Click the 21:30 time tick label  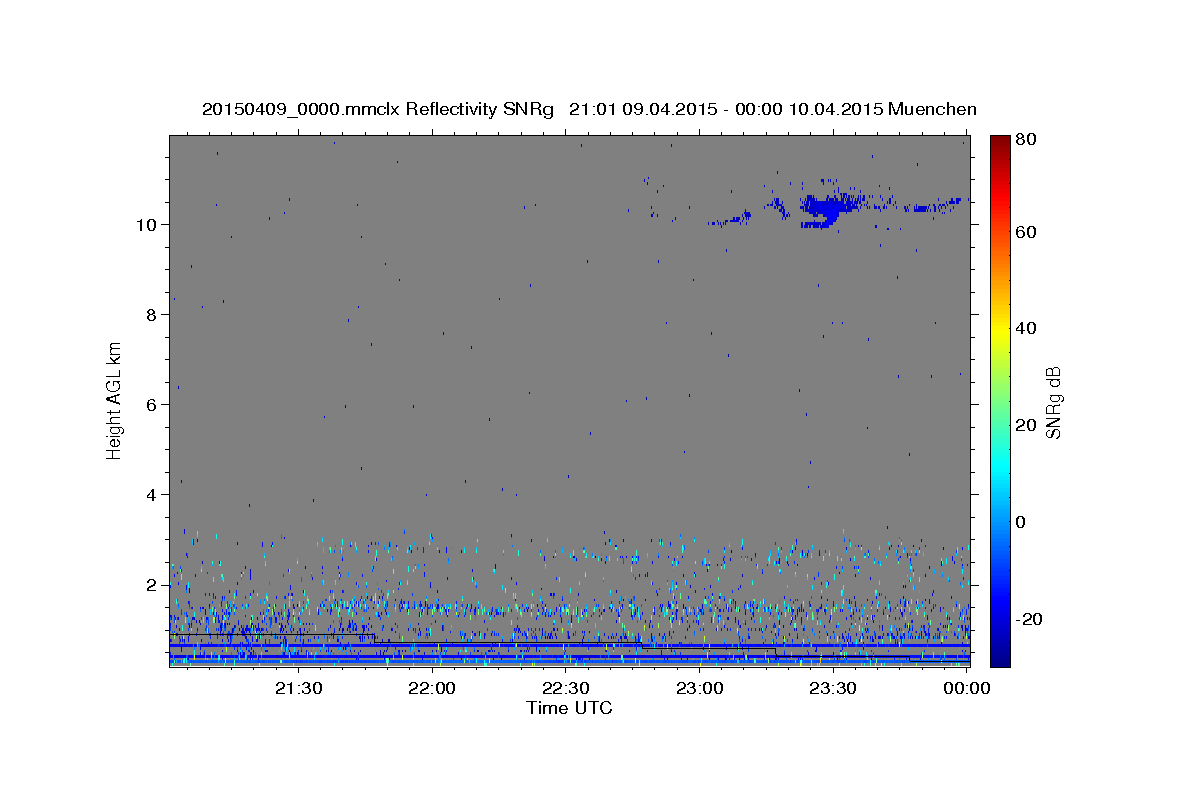tap(299, 688)
